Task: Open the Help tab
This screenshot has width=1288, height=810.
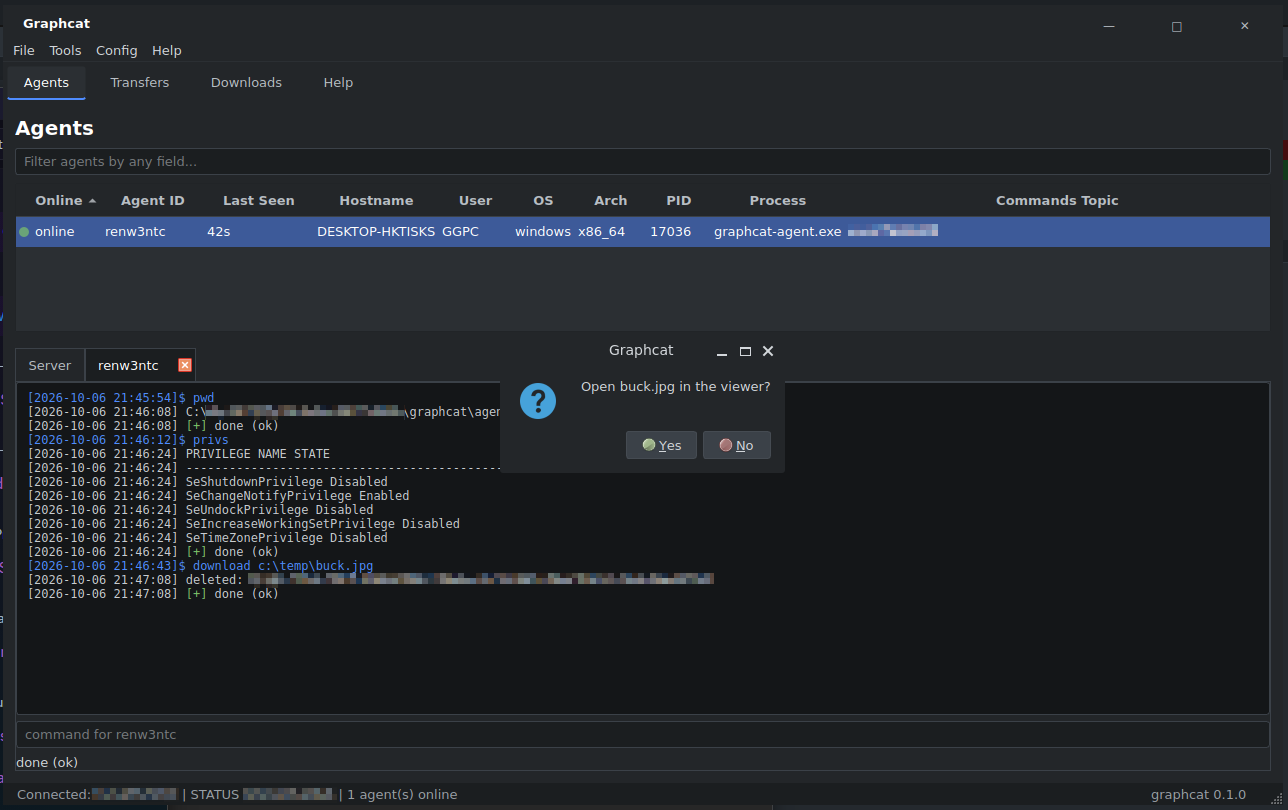Action: tap(338, 83)
